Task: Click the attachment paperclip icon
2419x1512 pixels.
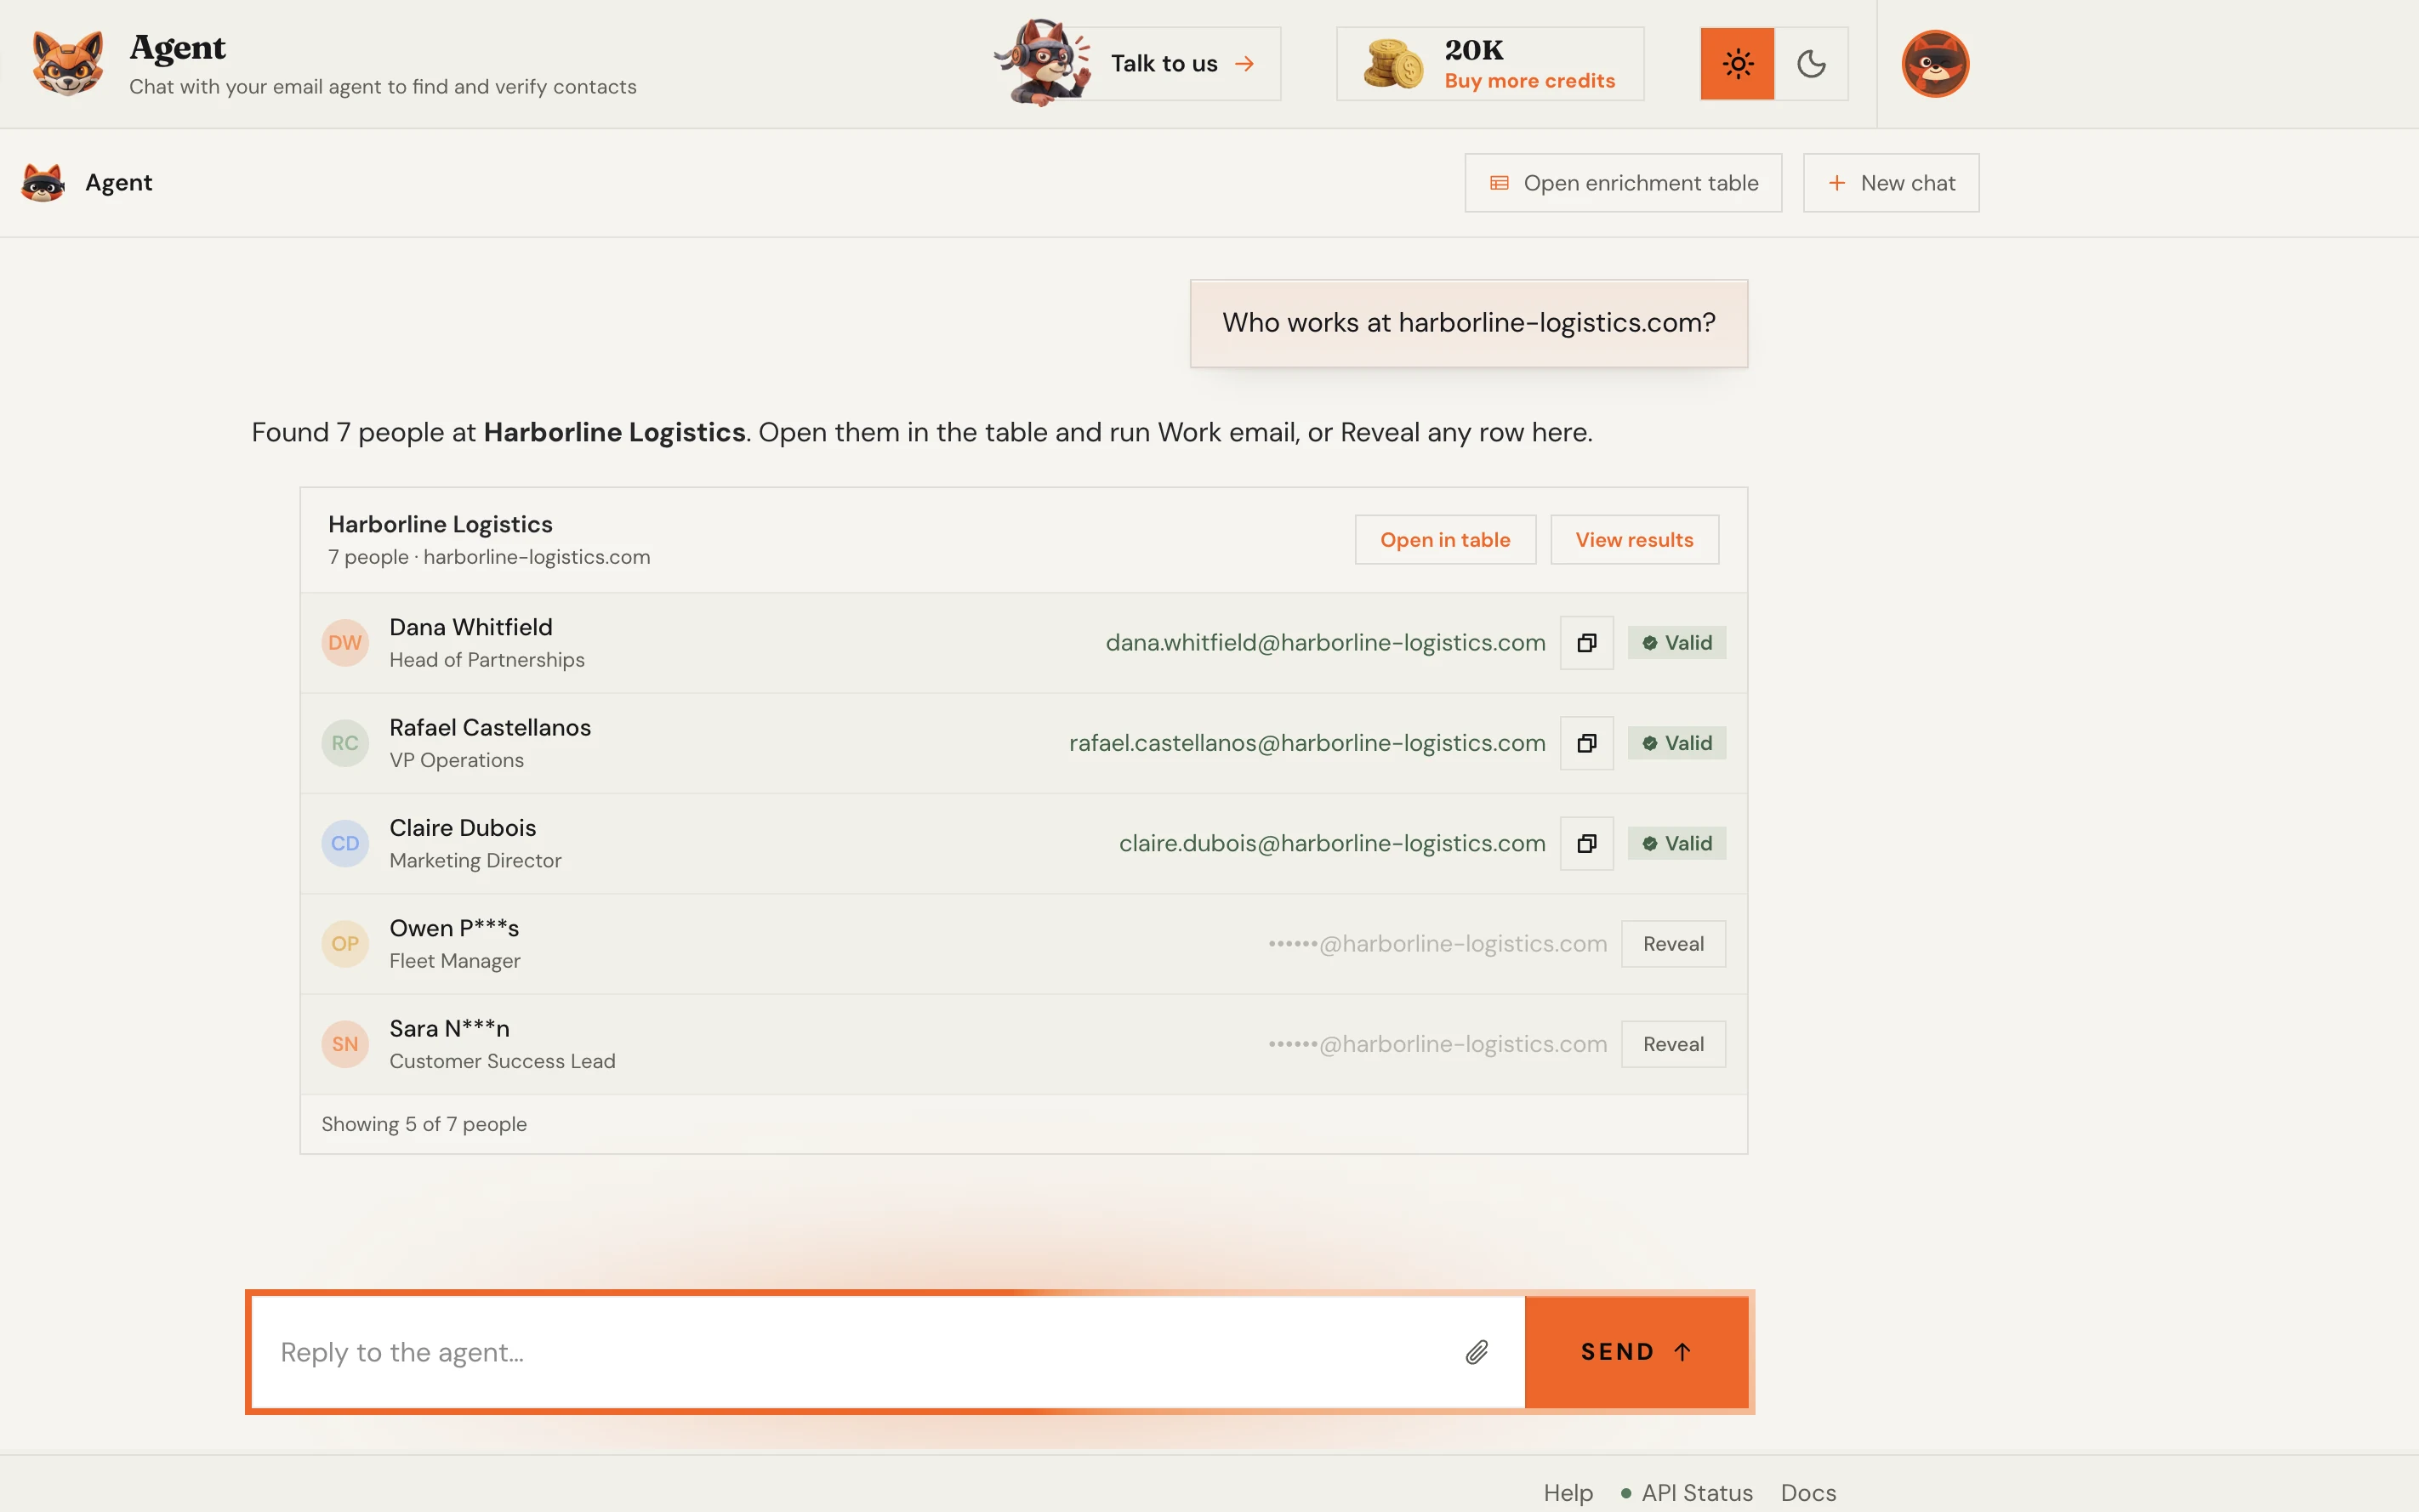Action: [x=1477, y=1352]
